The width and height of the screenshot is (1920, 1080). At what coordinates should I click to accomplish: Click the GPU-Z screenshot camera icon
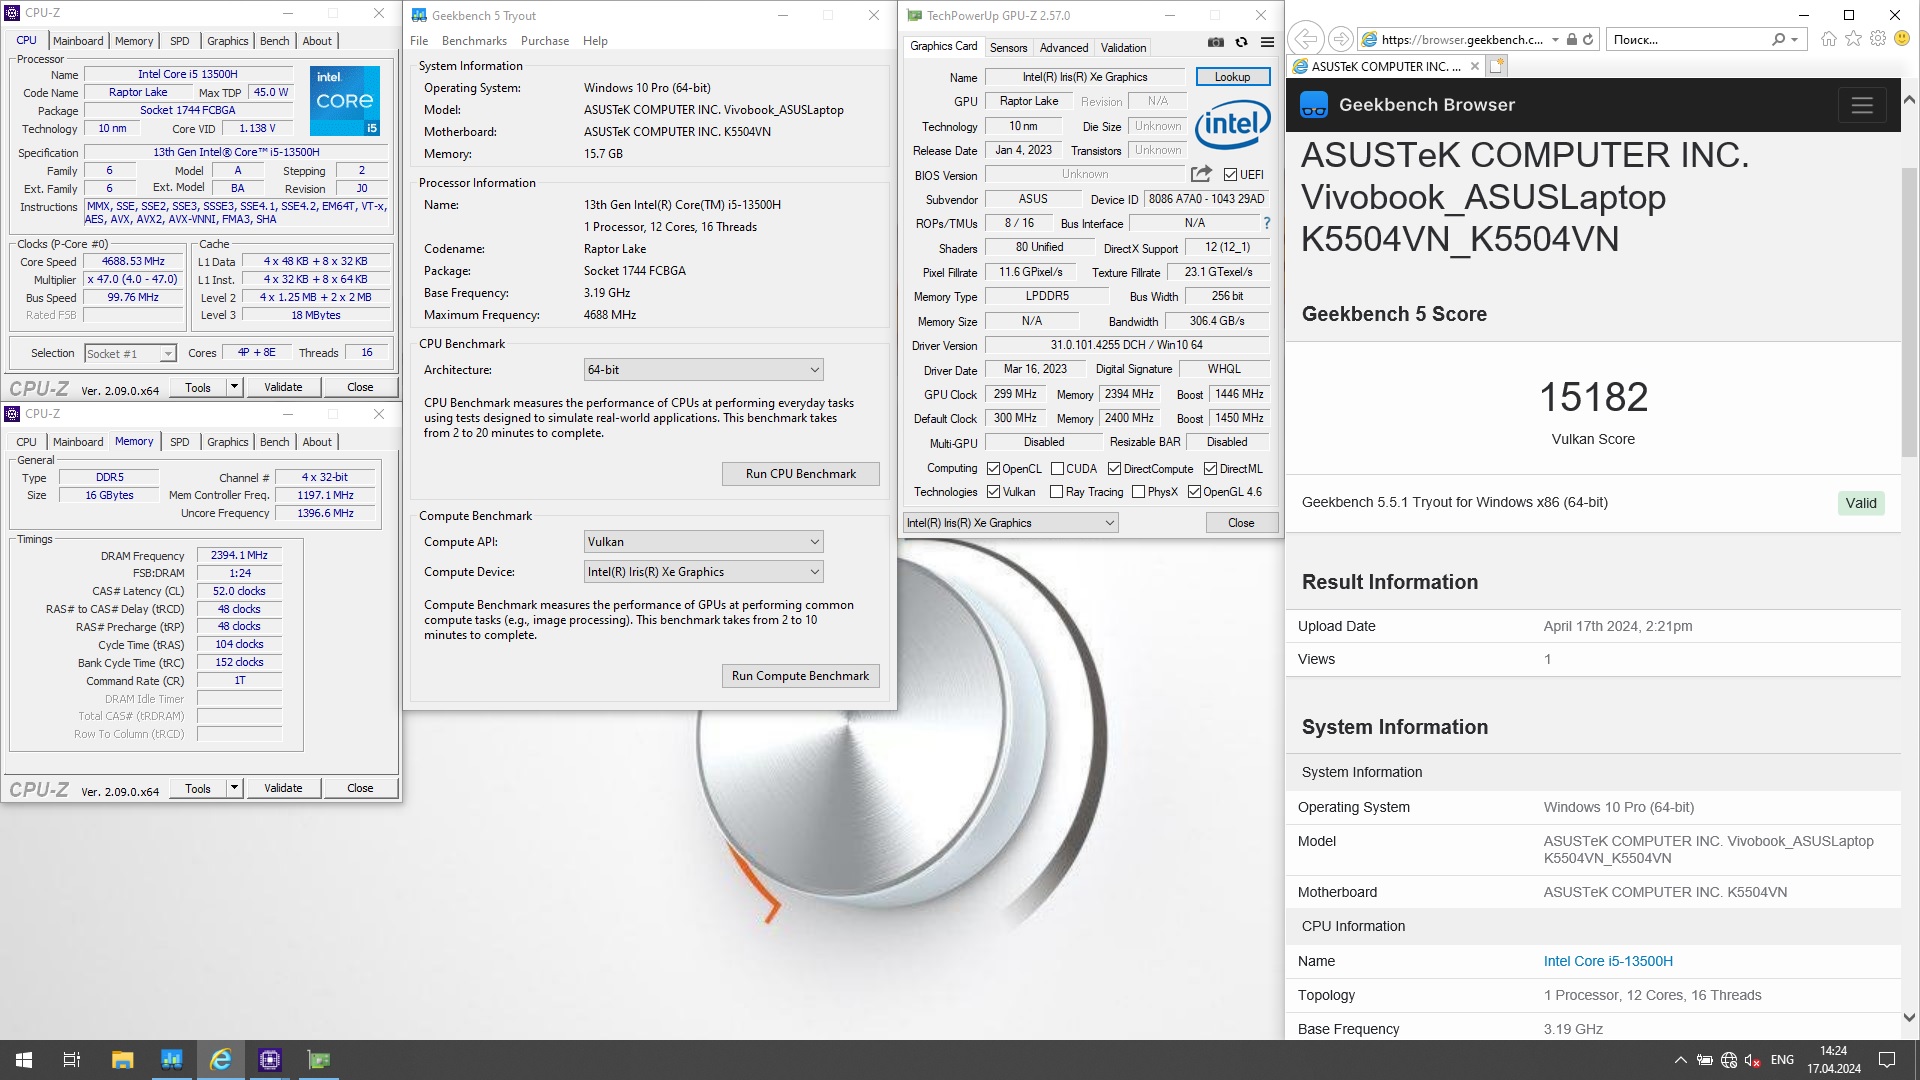pyautogui.click(x=1215, y=42)
